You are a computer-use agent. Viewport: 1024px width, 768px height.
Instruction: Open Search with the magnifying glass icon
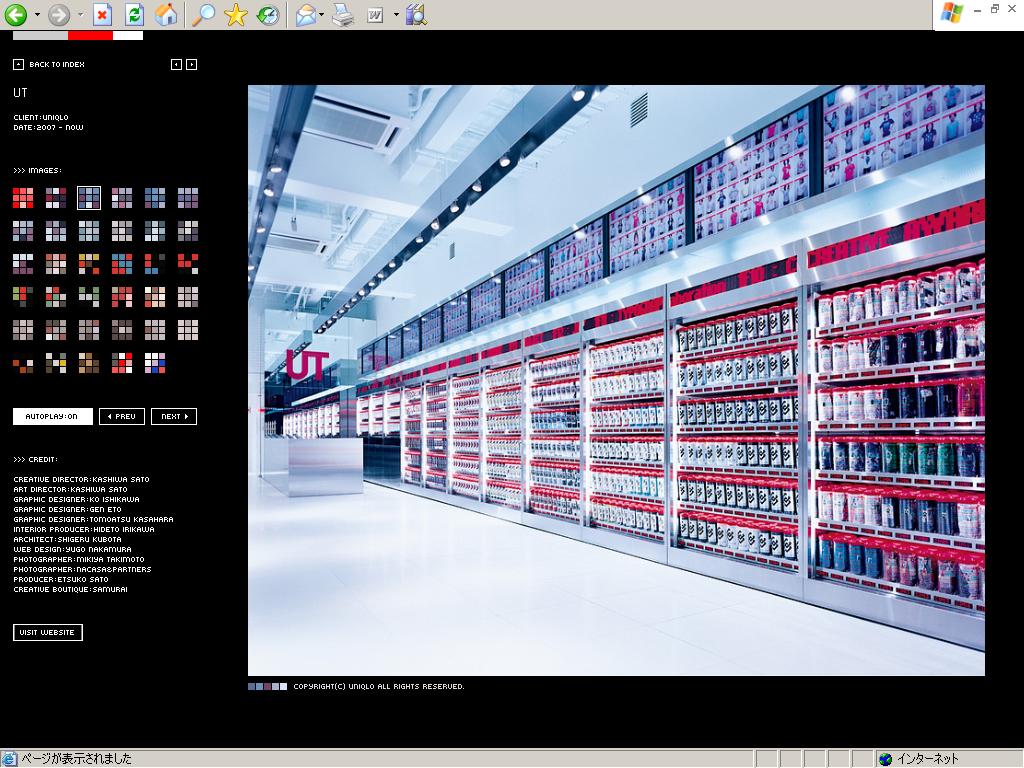pyautogui.click(x=203, y=14)
